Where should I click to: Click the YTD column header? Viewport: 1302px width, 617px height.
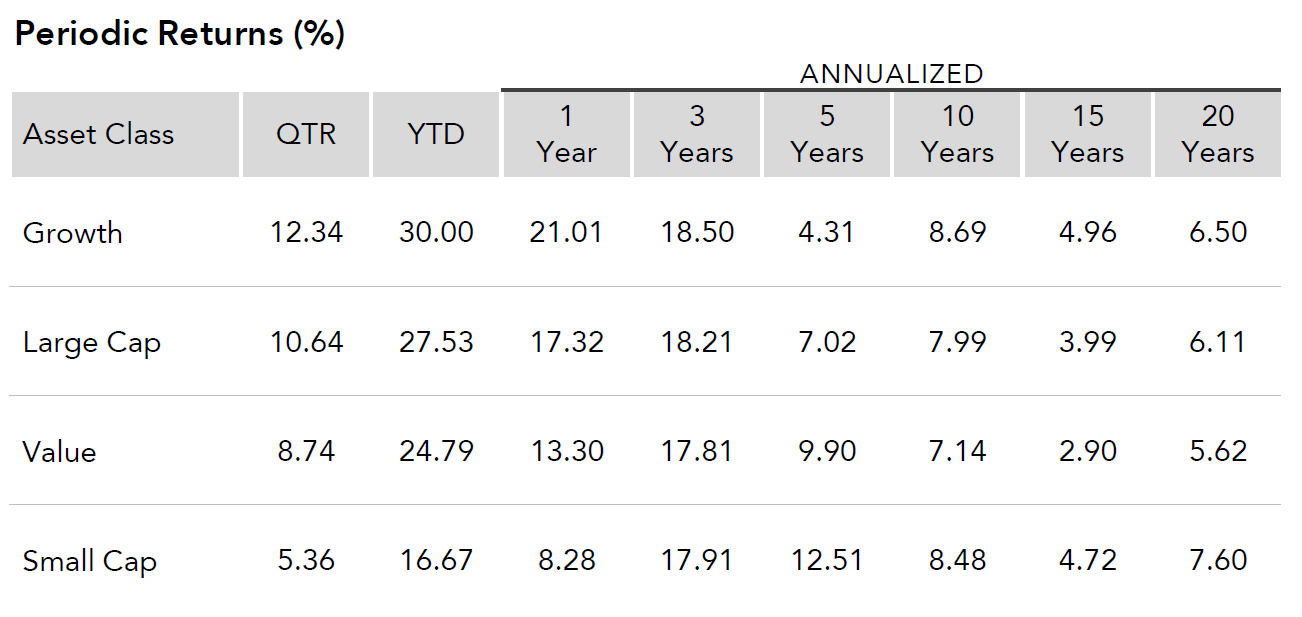(x=436, y=135)
